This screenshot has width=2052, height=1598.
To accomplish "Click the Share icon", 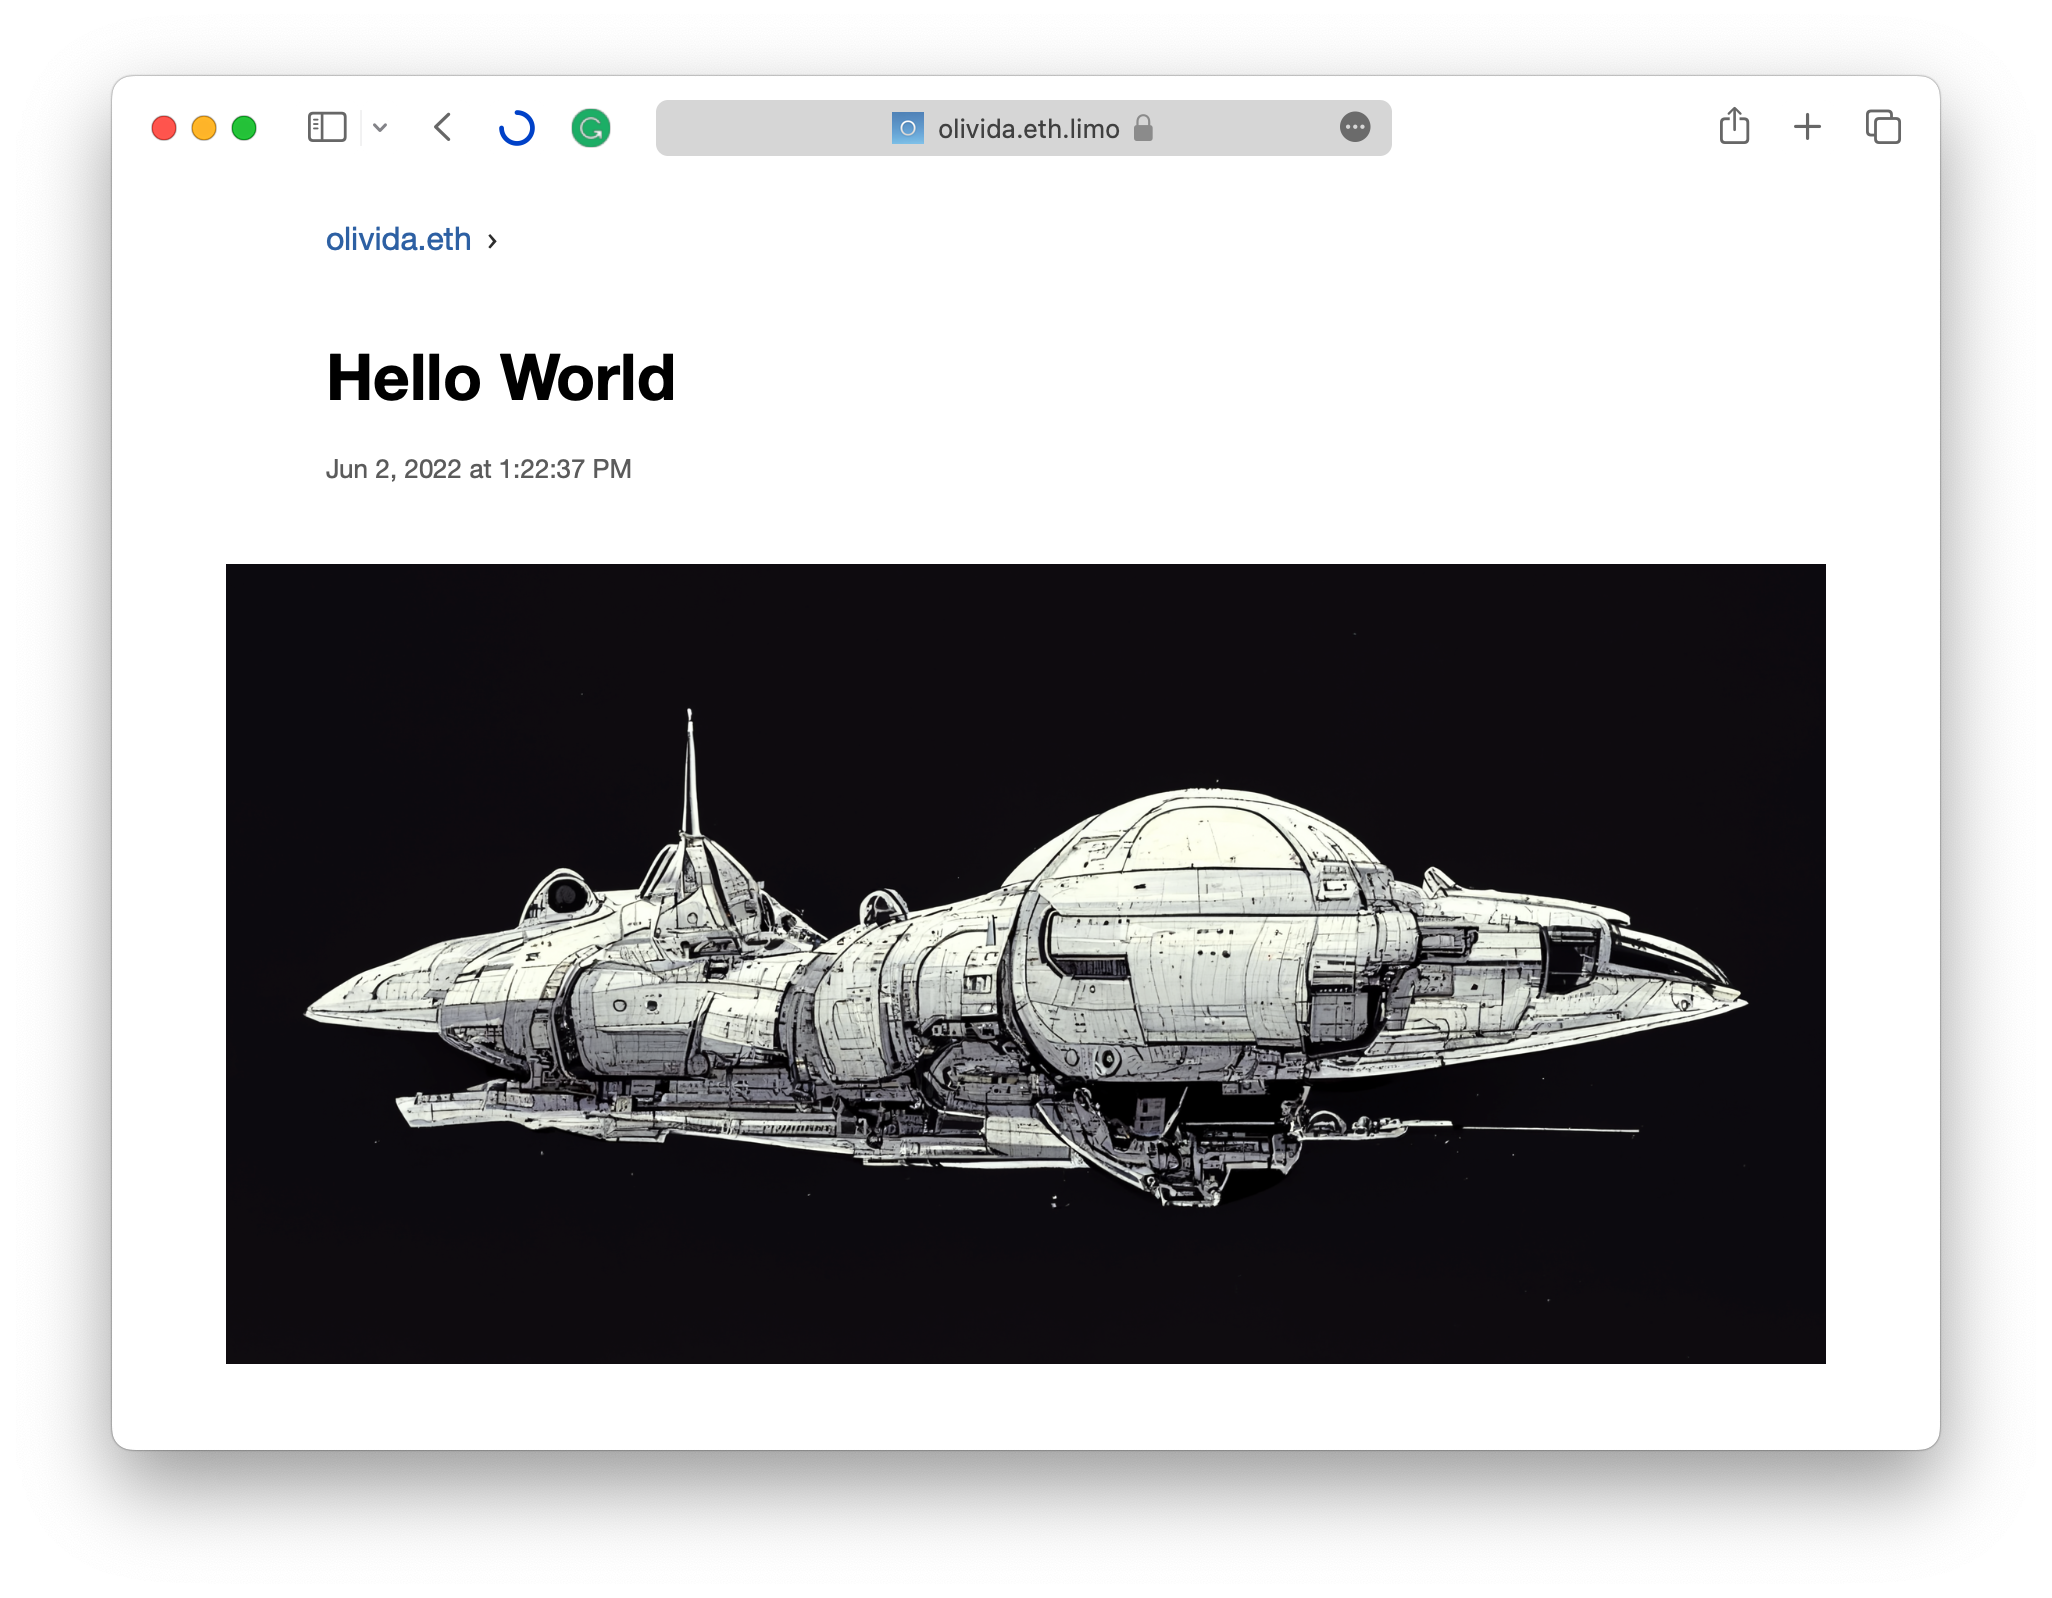I will click(1735, 126).
